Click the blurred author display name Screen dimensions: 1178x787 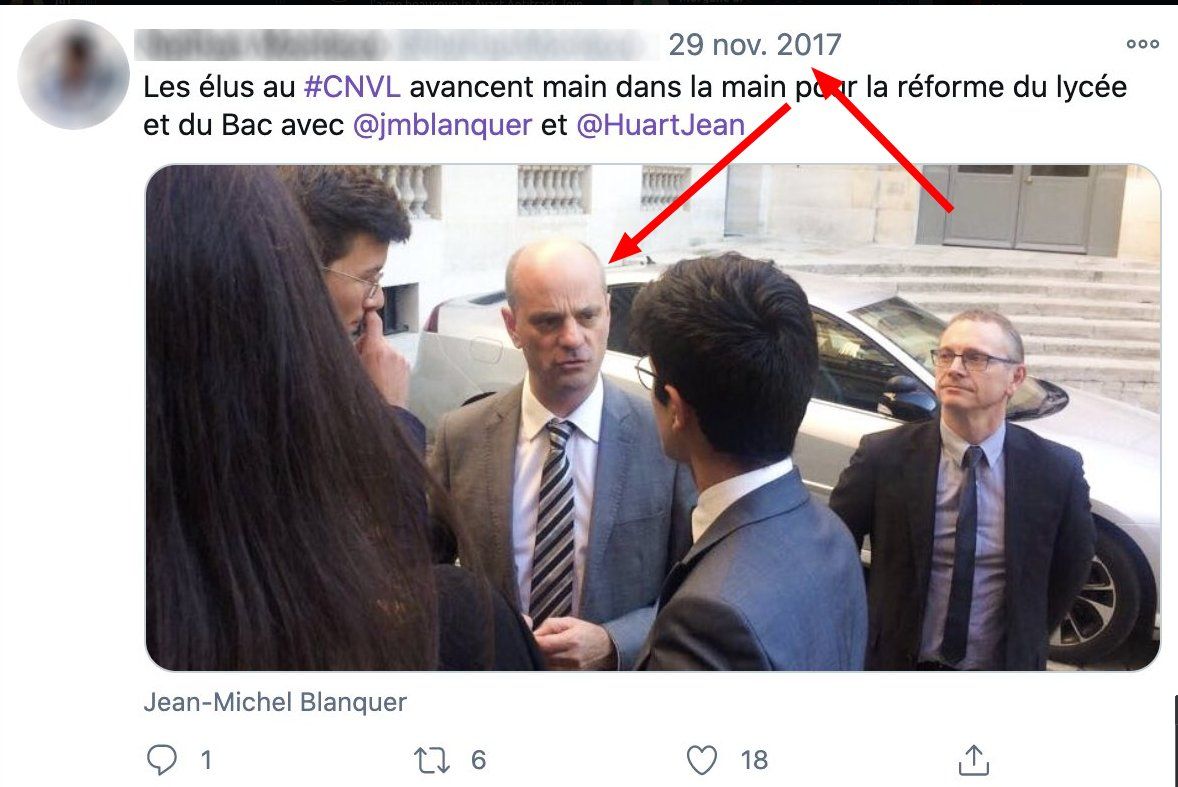pyautogui.click(x=261, y=45)
